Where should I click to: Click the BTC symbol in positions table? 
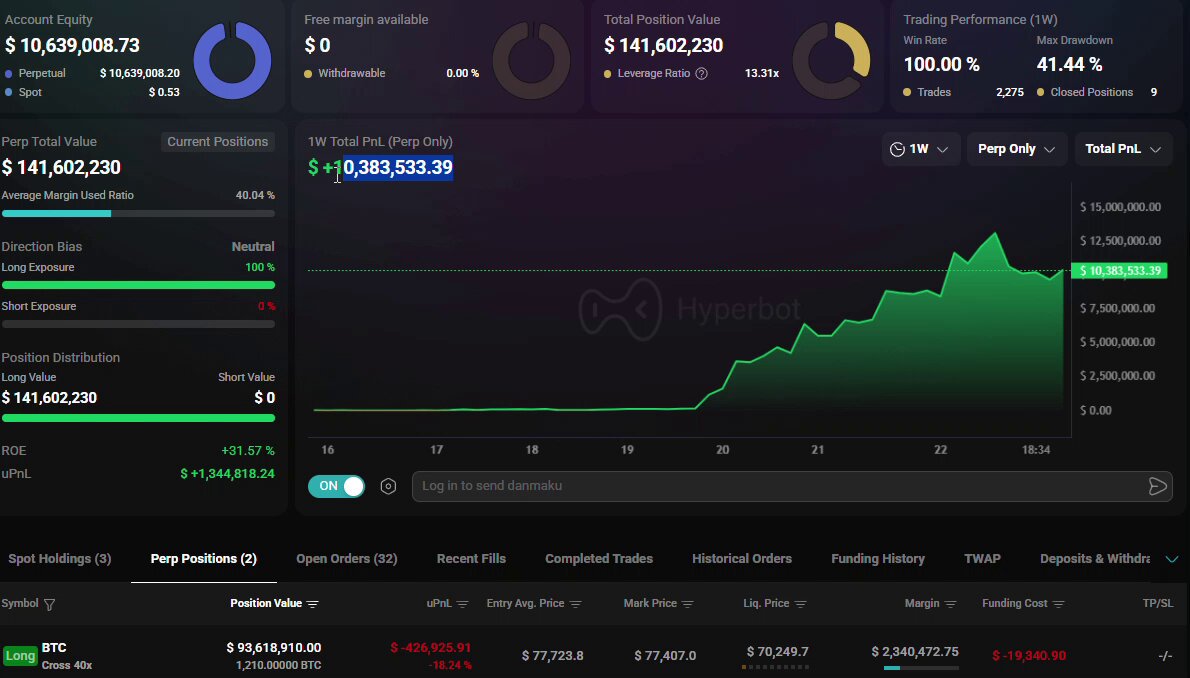tap(54, 648)
